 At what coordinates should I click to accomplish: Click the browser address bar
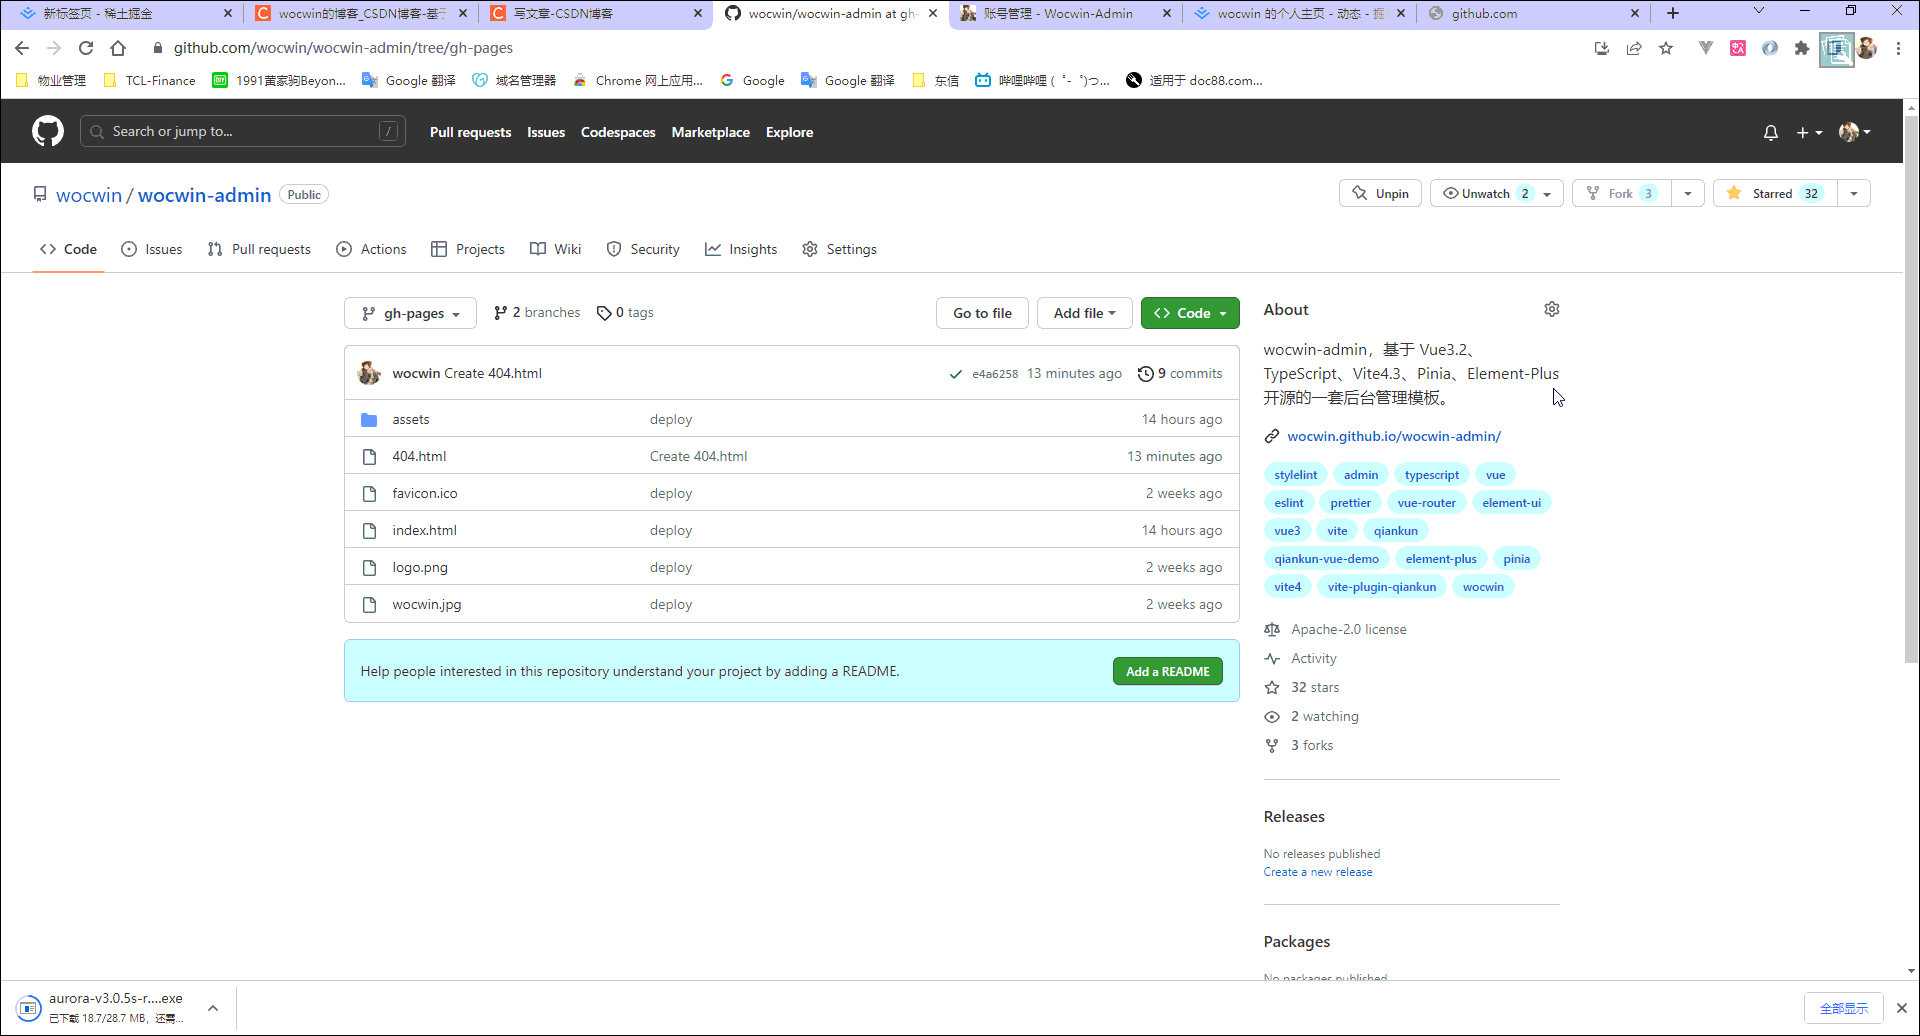tap(860, 48)
